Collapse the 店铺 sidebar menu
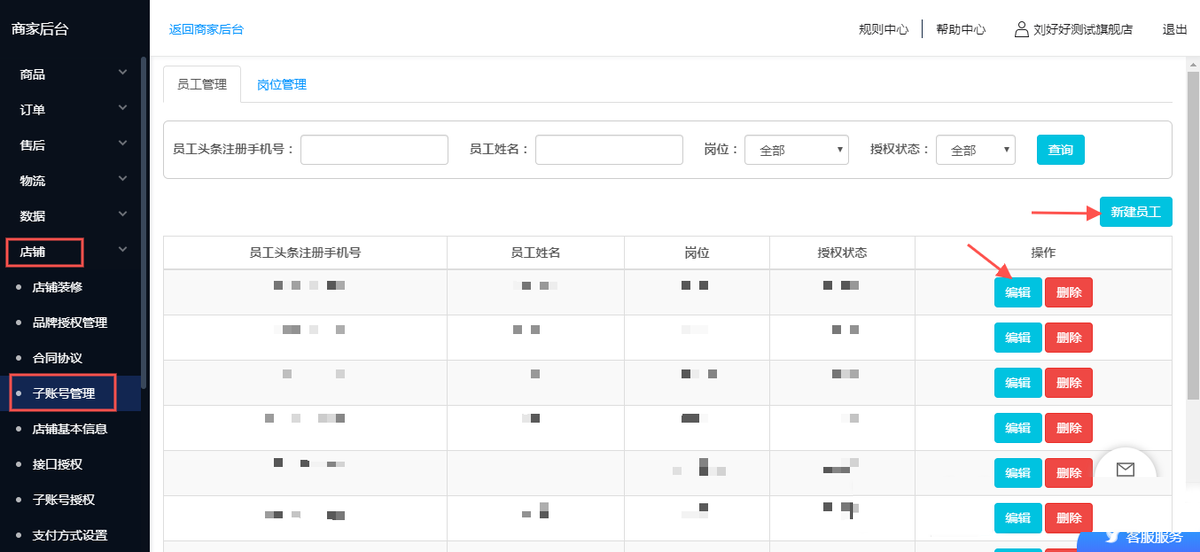The width and height of the screenshot is (1200, 552). click(x=75, y=252)
